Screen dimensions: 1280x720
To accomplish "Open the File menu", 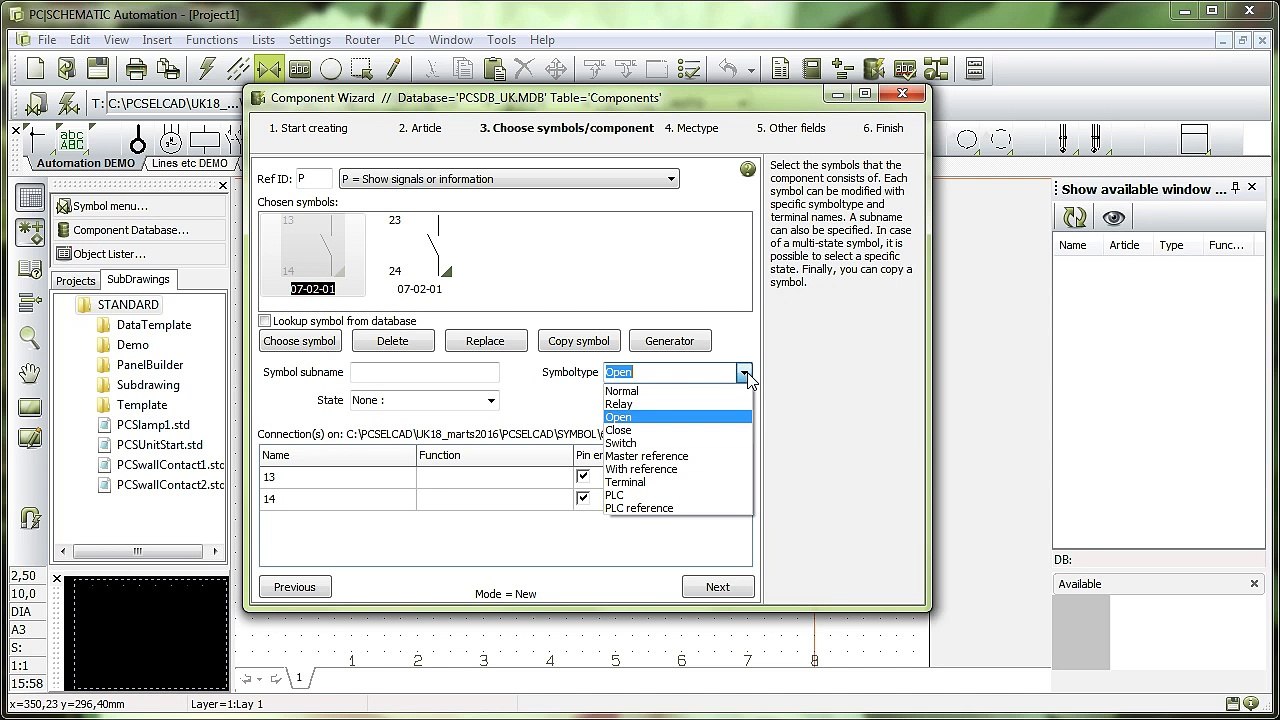I will 47,40.
